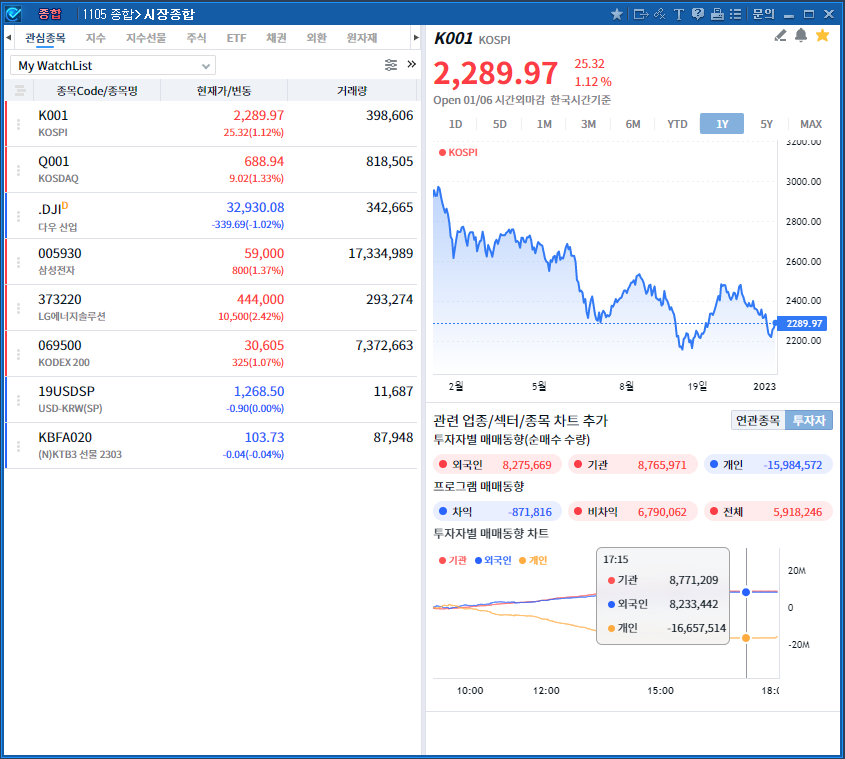
Task: Click the print icon in title bar
Action: [x=717, y=14]
